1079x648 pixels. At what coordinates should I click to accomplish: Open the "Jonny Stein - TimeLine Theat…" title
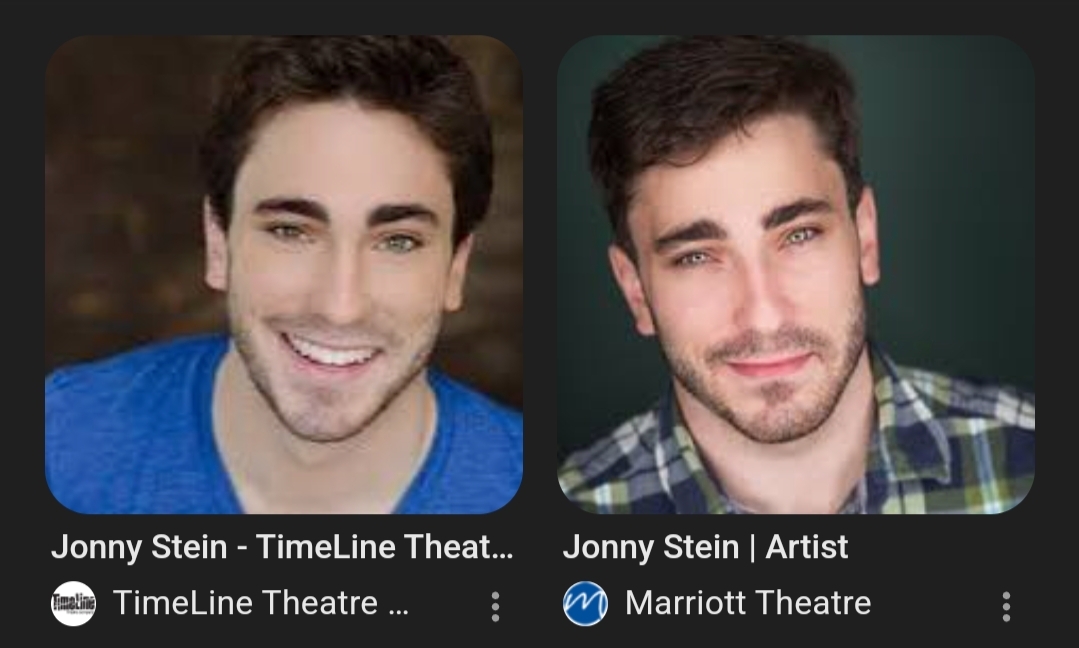(x=282, y=547)
